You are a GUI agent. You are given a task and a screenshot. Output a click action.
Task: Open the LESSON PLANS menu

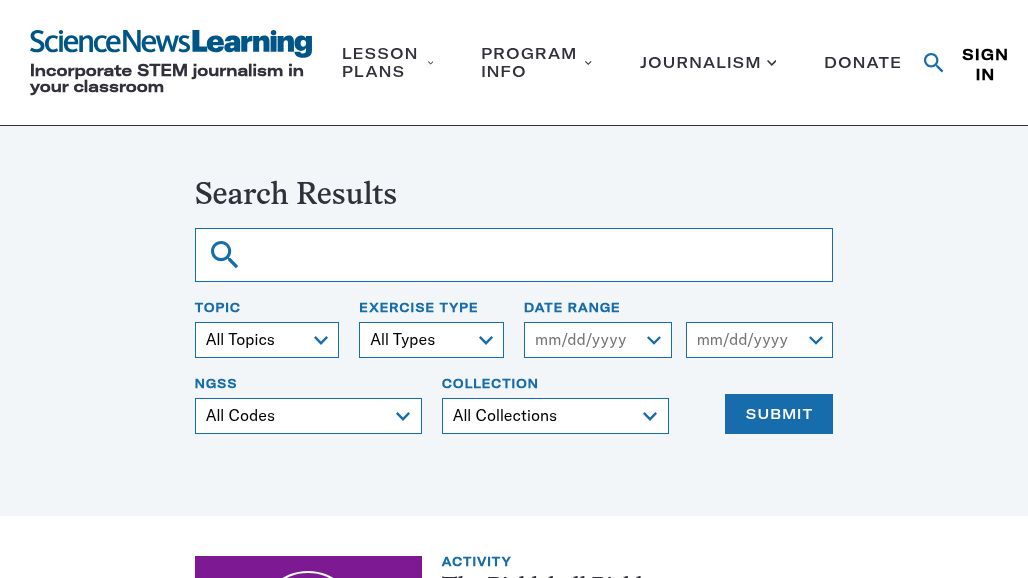(380, 62)
